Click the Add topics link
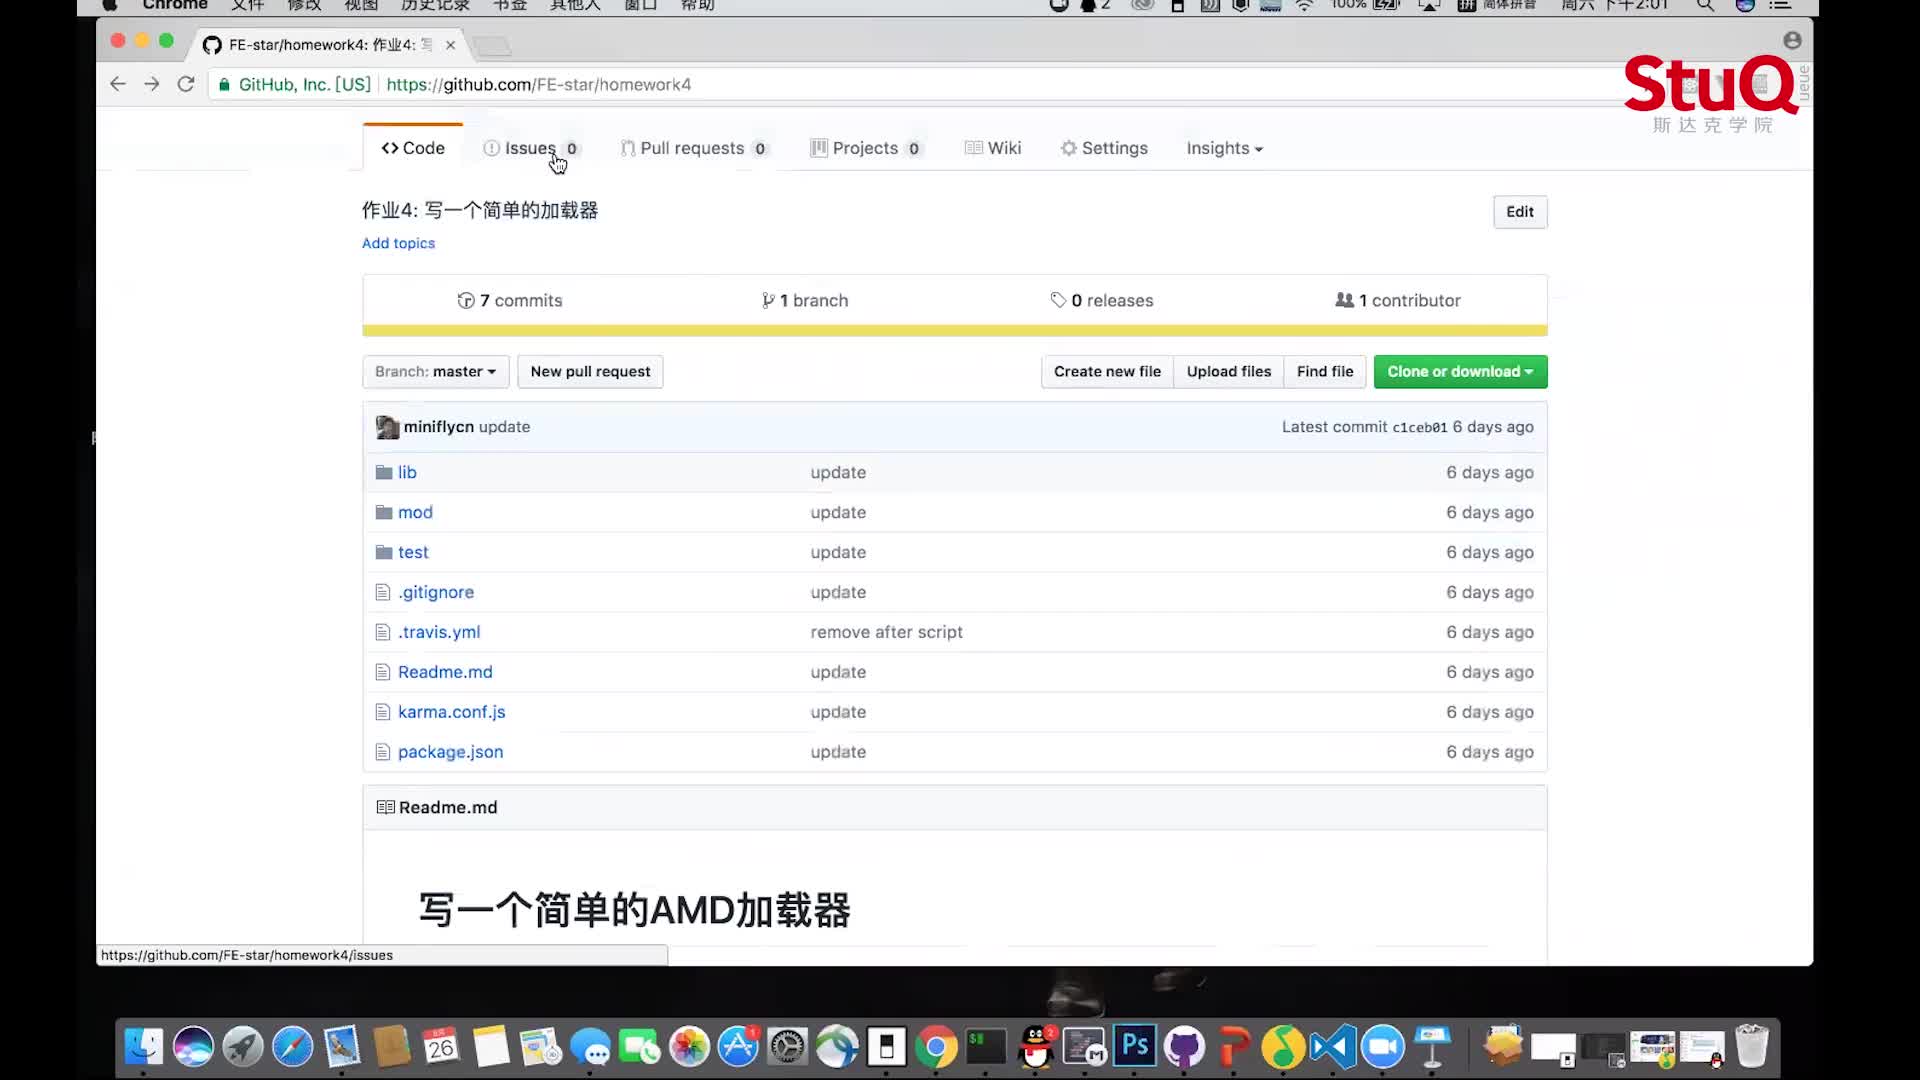The width and height of the screenshot is (1920, 1080). (398, 243)
